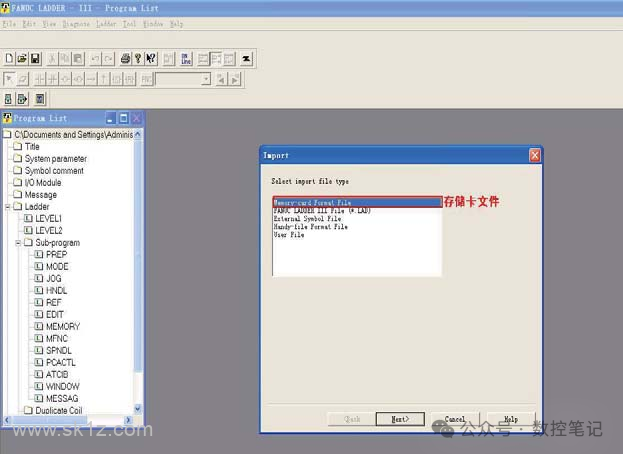Viewport: 623px width, 454px height.
Task: Click the Cut scissors toolbar icon
Action: tap(52, 59)
